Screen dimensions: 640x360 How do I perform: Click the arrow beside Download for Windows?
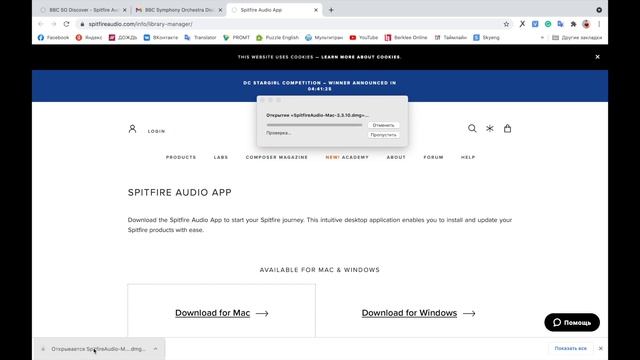point(469,313)
